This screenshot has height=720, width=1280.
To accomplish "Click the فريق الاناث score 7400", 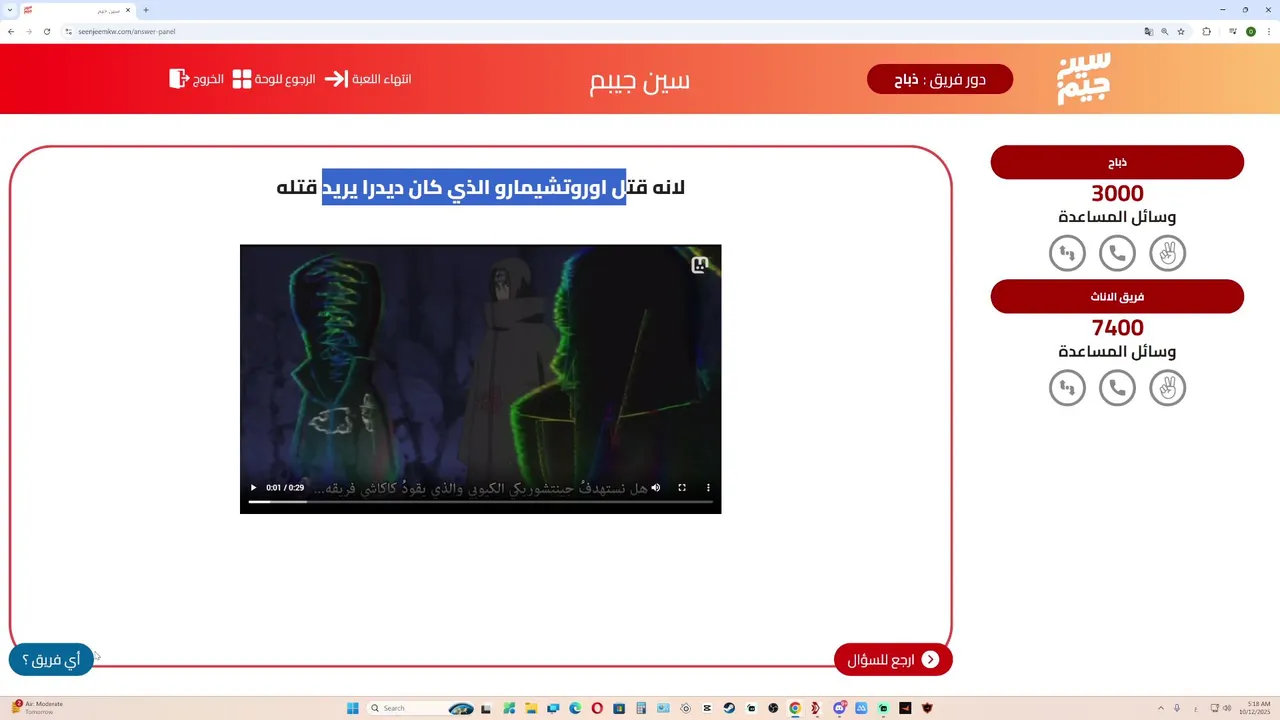I will (1117, 328).
